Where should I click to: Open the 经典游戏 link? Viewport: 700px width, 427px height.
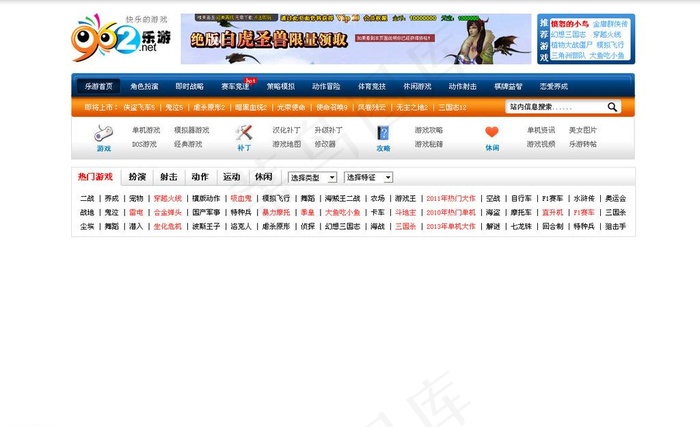click(188, 144)
